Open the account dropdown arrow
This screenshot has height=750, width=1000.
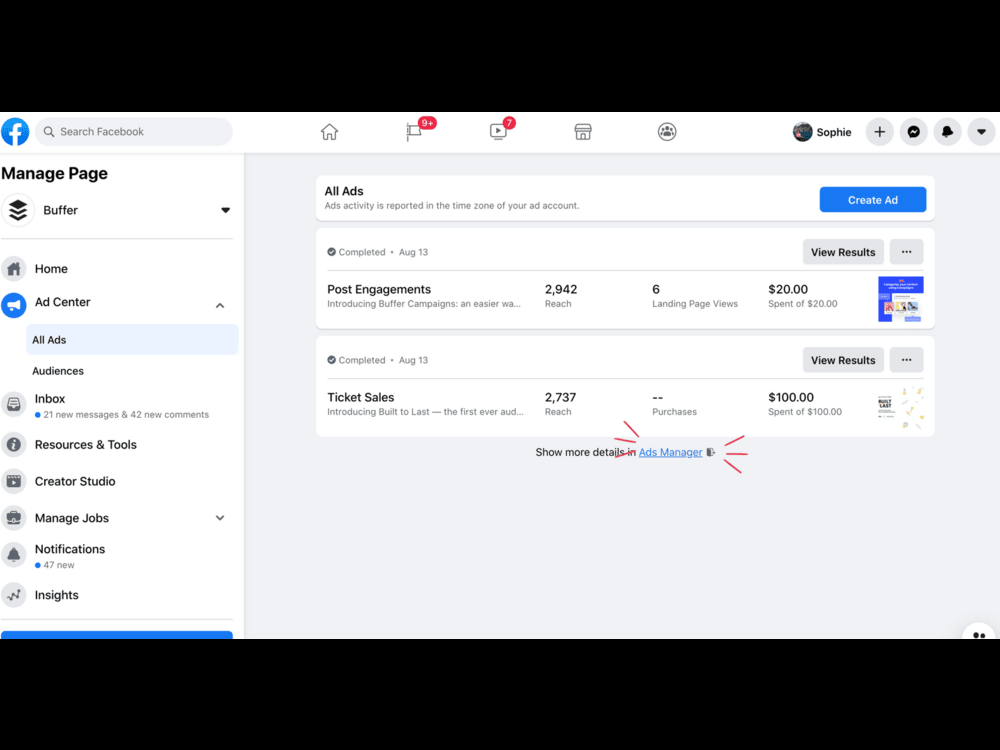tap(982, 132)
